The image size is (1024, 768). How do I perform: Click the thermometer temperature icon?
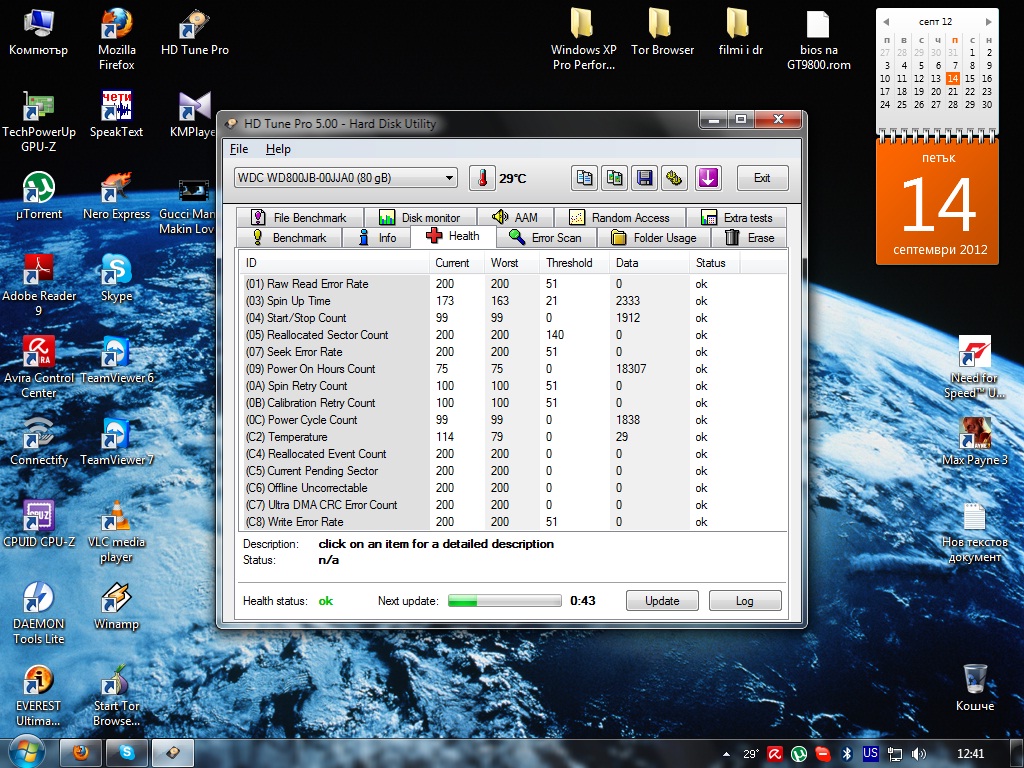482,178
